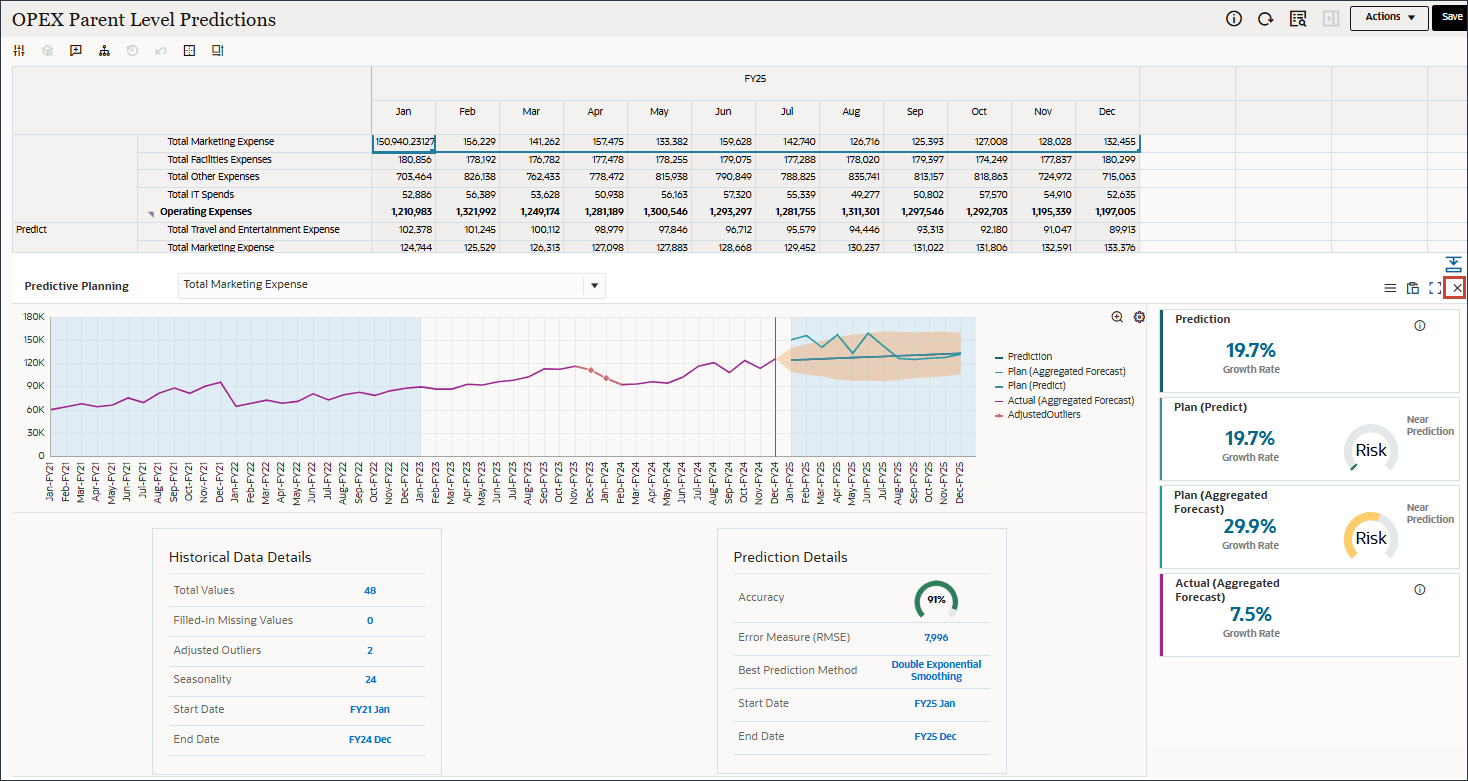Maximize the Predictive Planning panel

click(1435, 288)
